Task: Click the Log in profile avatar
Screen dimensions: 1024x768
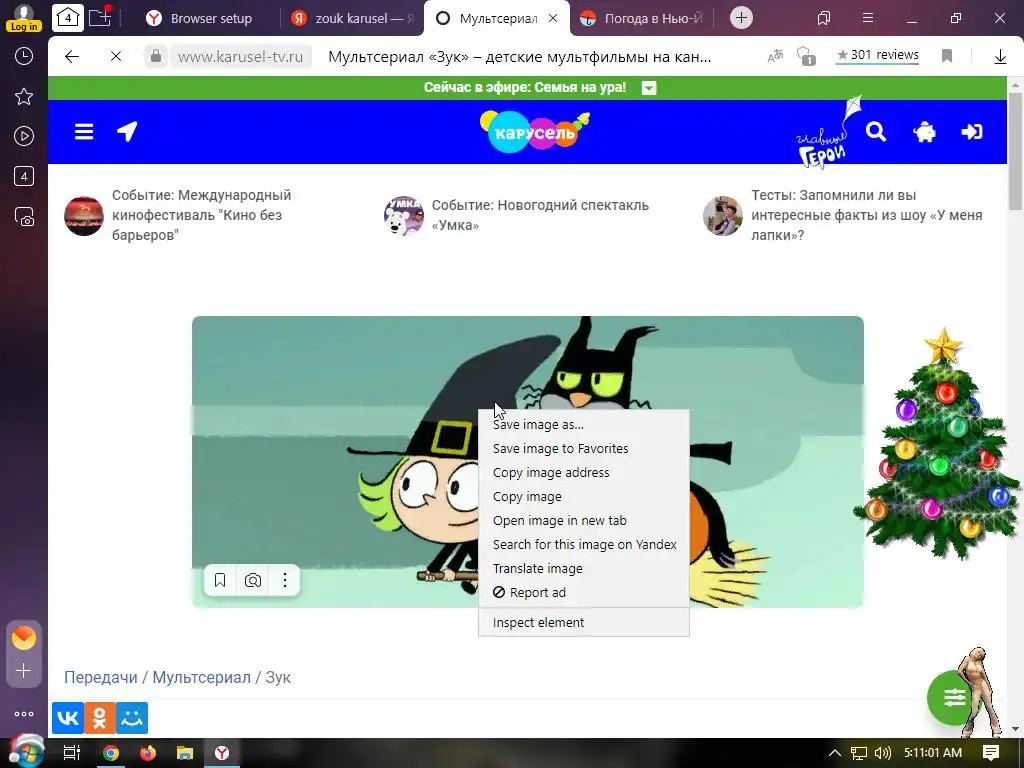Action: click(x=24, y=18)
